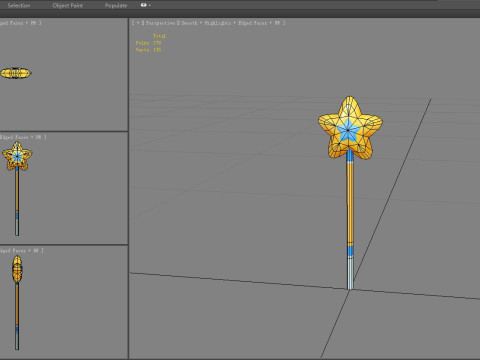Open the Edged Faces label in the bottom-left viewport

click(x=13, y=251)
